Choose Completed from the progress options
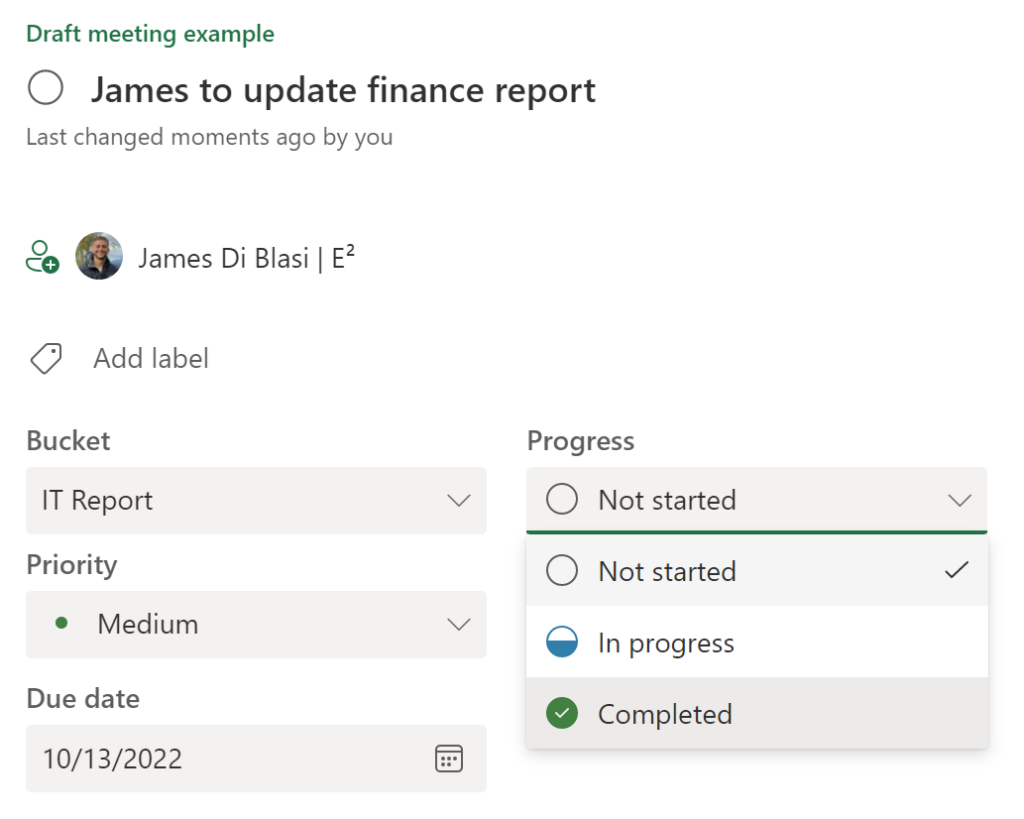The height and width of the screenshot is (819, 1024). (x=665, y=714)
